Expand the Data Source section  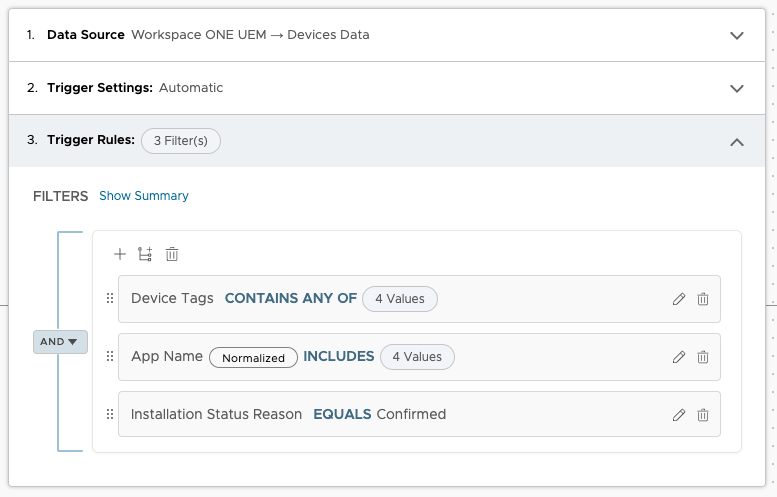(x=737, y=36)
